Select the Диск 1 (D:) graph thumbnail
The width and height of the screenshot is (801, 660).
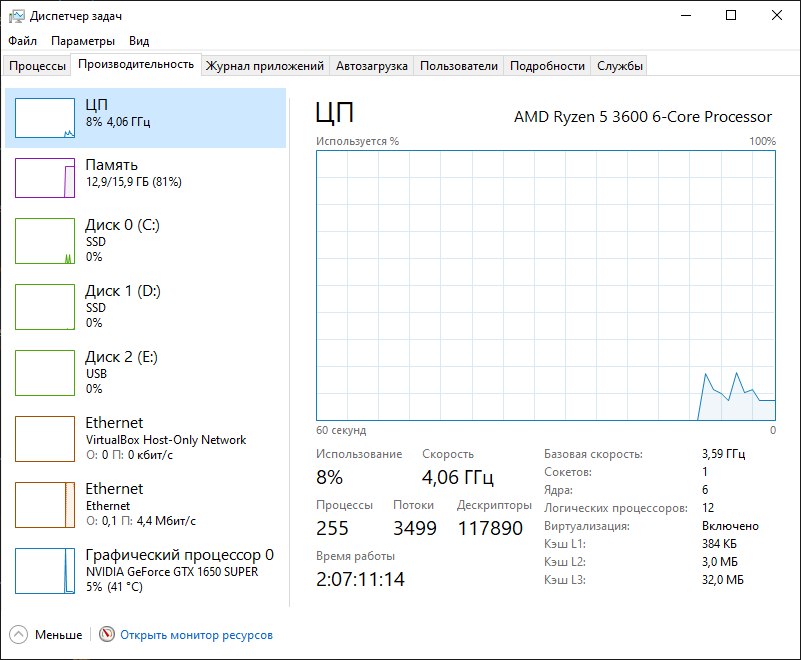(x=45, y=307)
